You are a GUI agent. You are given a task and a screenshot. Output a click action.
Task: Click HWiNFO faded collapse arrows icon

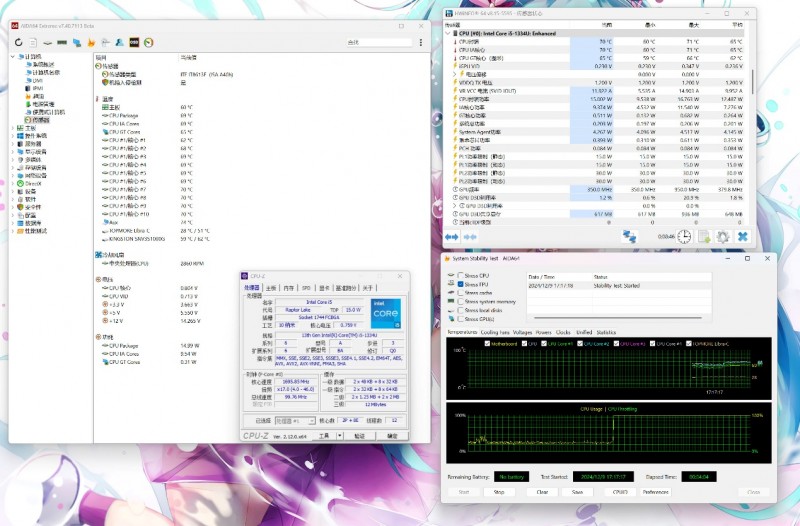click(x=470, y=237)
